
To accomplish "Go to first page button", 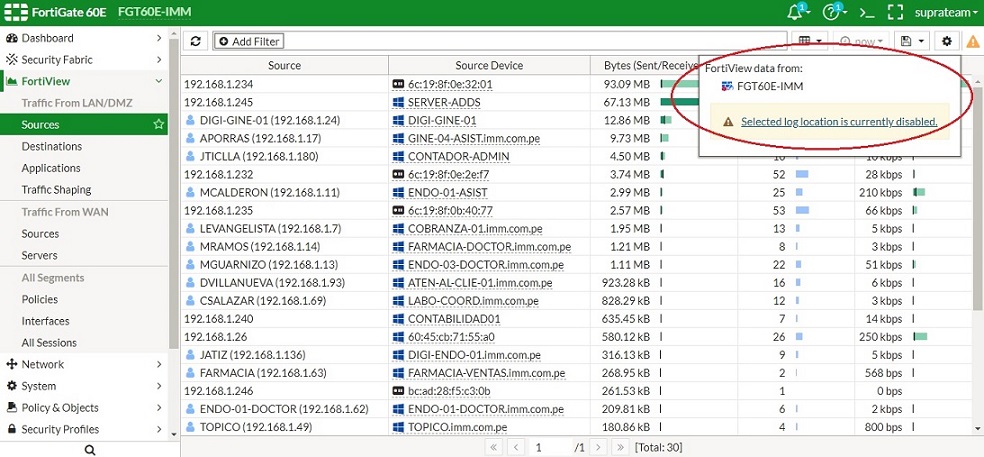I will (x=494, y=448).
